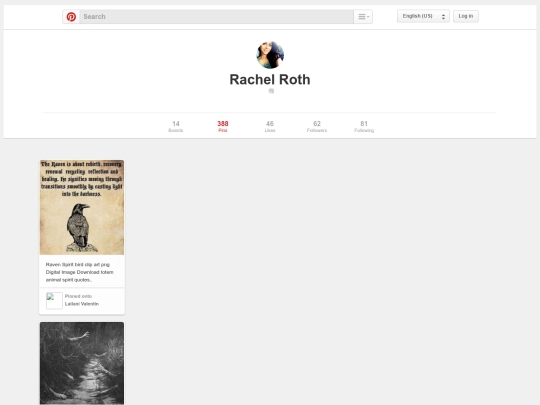Switch to the 62 Followers tab
This screenshot has height=405, width=540.
pyautogui.click(x=317, y=126)
